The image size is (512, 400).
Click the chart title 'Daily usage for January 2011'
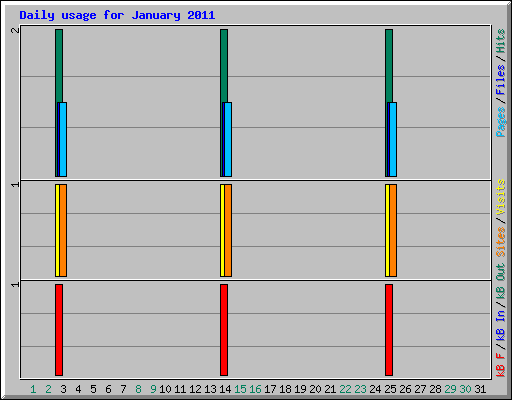tap(117, 15)
